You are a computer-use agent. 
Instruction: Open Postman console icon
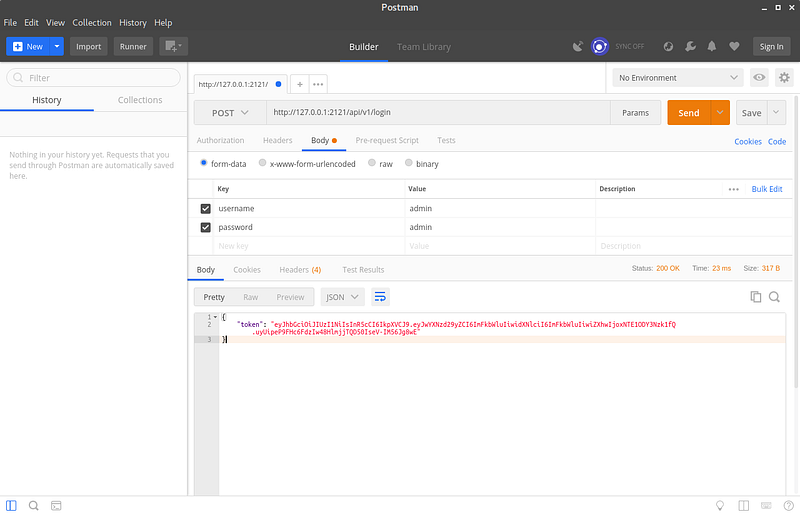pyautogui.click(x=56, y=505)
